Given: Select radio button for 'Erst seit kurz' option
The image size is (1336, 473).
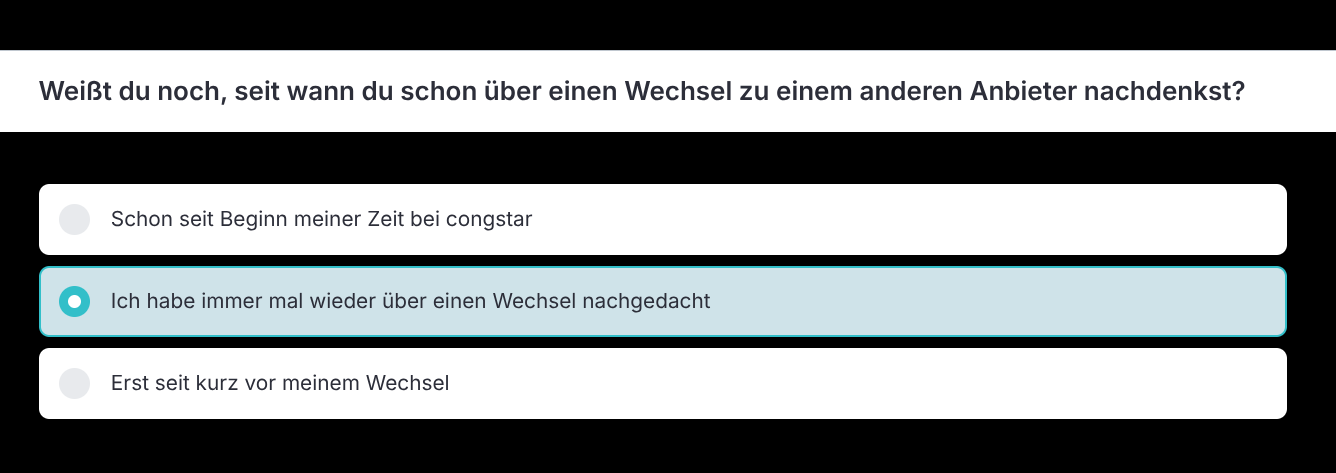Looking at the screenshot, I should point(75,383).
